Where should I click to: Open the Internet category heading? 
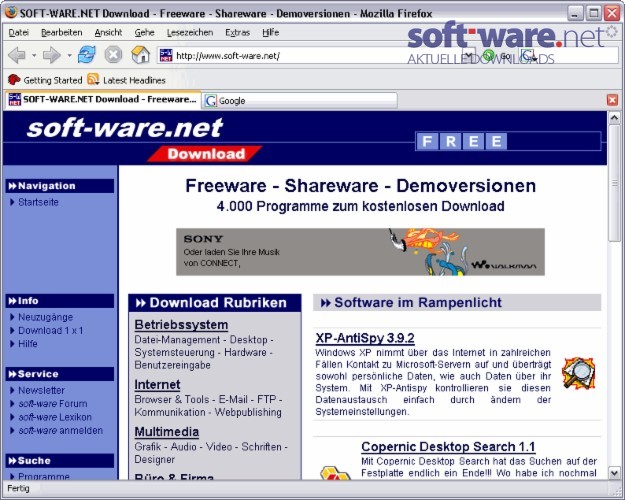pos(157,385)
